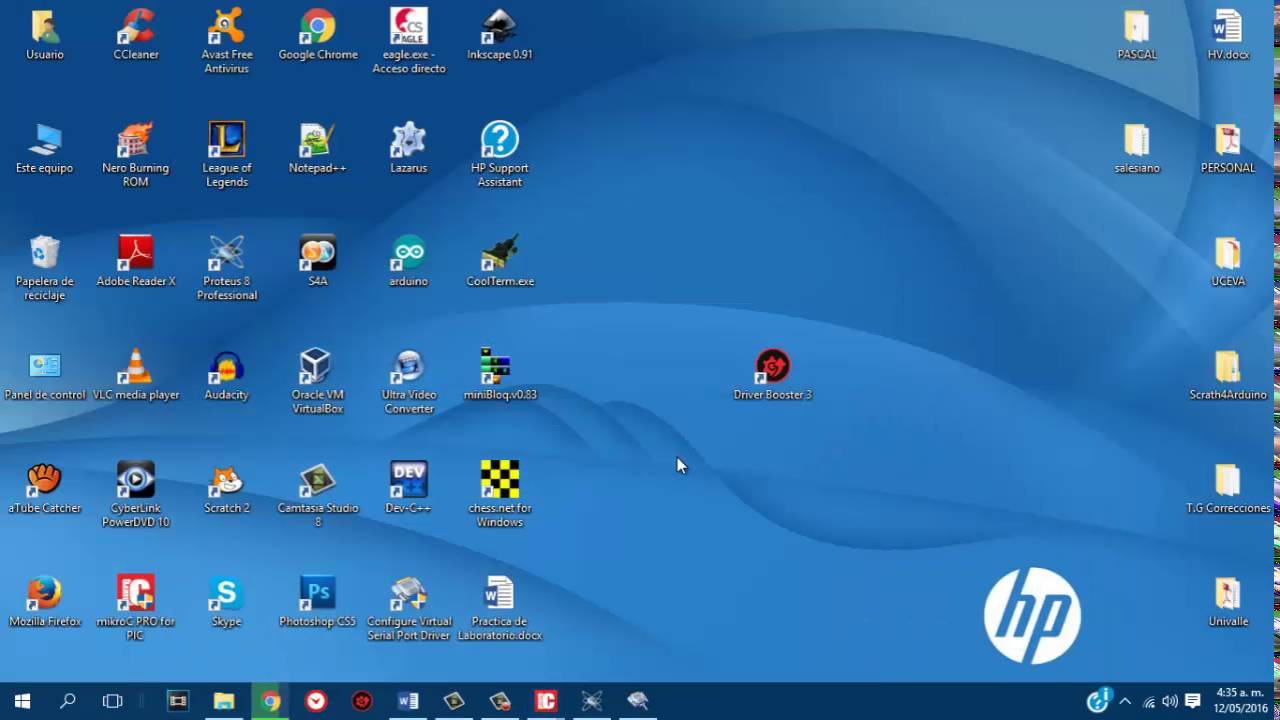Viewport: 1280px width, 720px height.
Task: Open Notepad++ desktop shortcut
Action: tap(318, 147)
